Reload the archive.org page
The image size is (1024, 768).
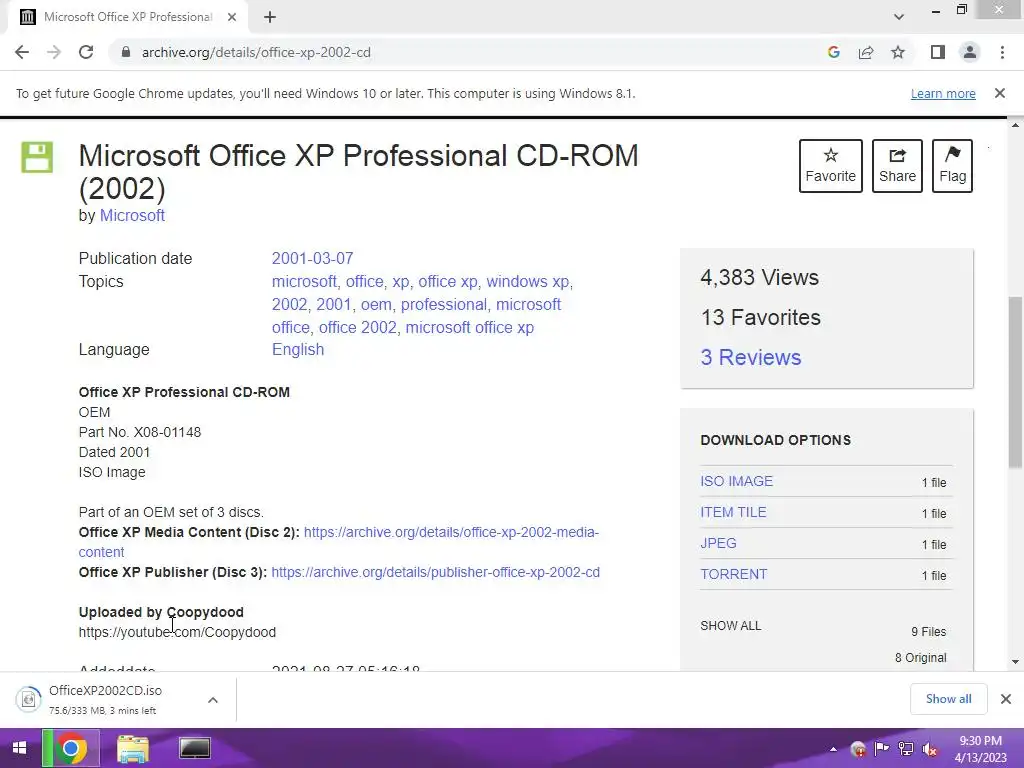coord(86,52)
